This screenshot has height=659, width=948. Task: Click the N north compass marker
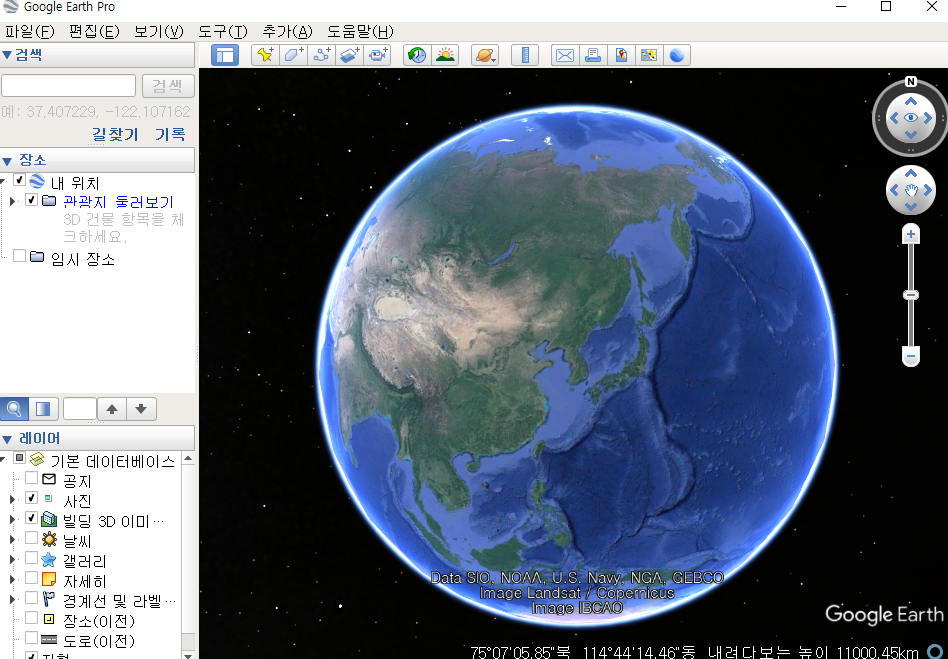coord(911,82)
